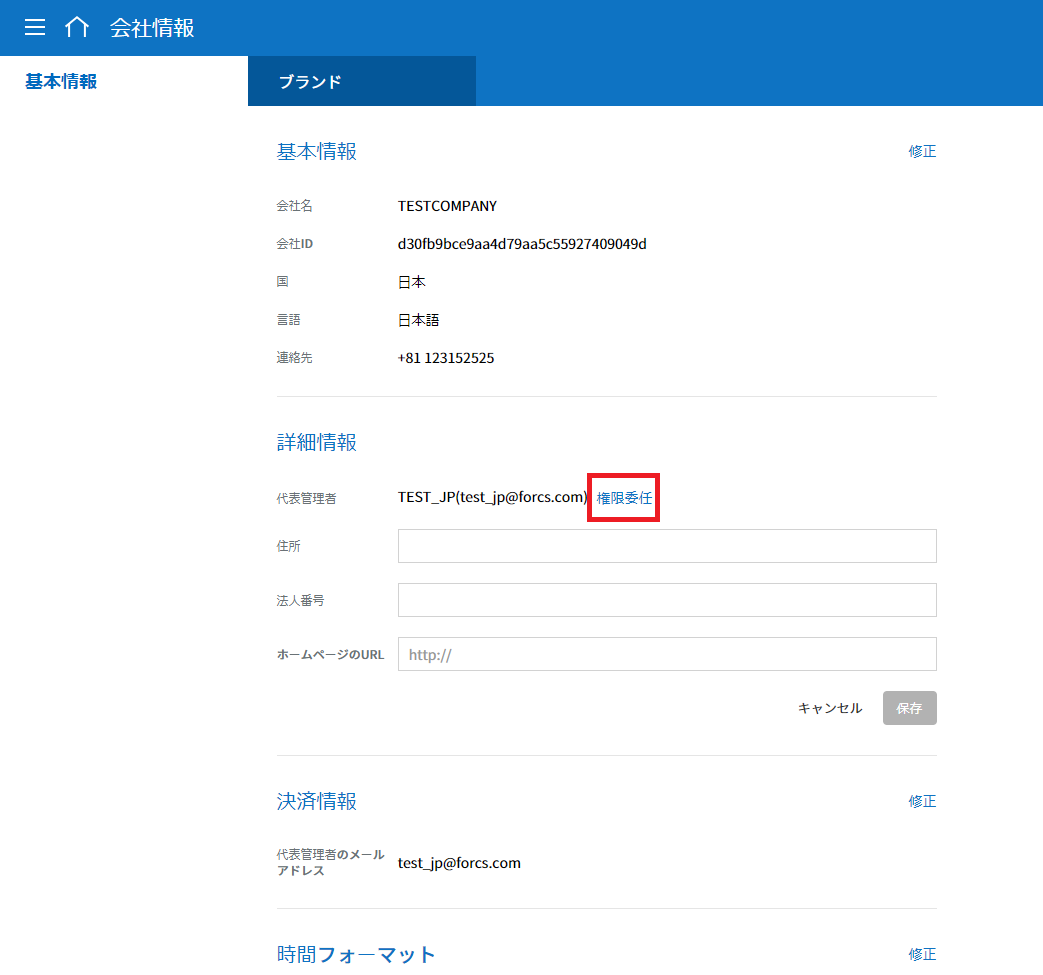The height and width of the screenshot is (975, 1043).
Task: Click the キャンセル button
Action: 829,708
